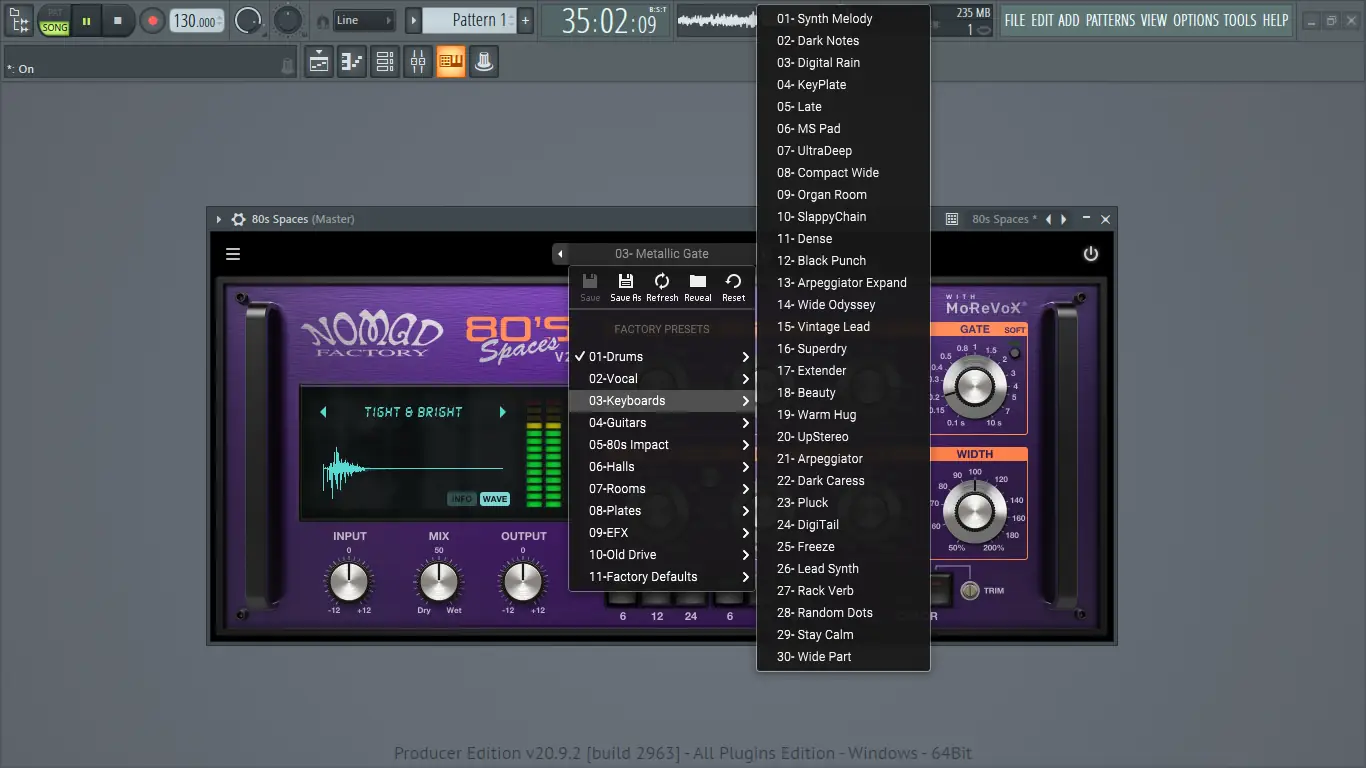Click the folder-tree icon beside the PAT/SONG switch
Viewport: 1366px width, 768px height.
click(19, 19)
